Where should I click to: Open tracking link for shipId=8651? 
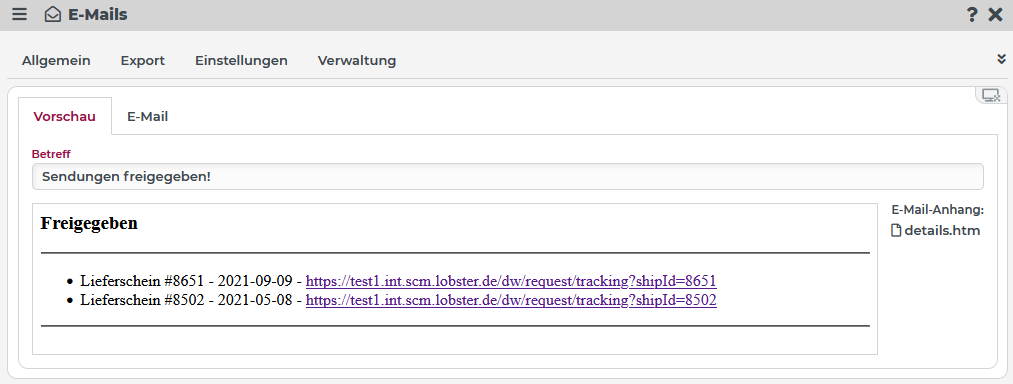[511, 281]
